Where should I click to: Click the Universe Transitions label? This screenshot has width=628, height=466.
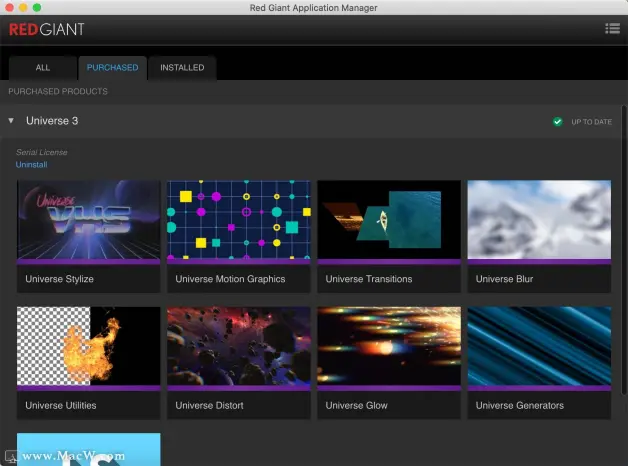click(368, 279)
